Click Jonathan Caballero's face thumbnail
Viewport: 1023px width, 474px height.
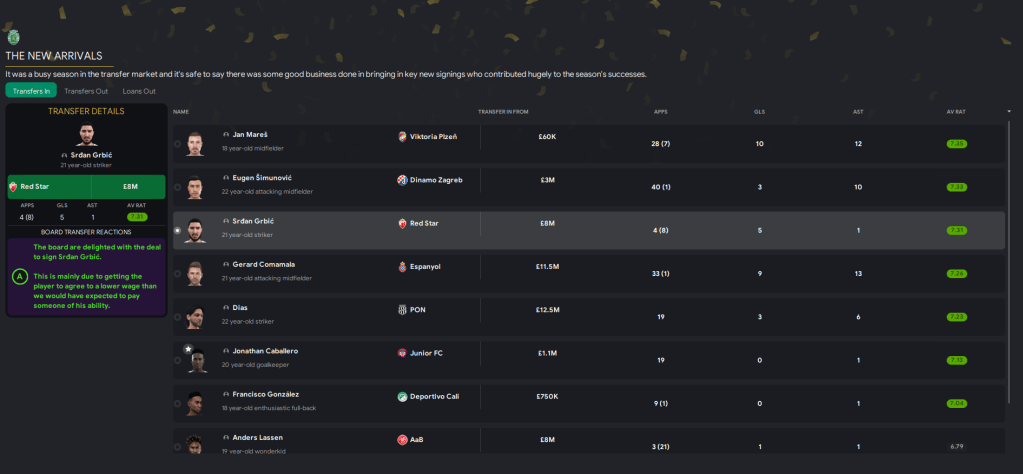coord(194,361)
